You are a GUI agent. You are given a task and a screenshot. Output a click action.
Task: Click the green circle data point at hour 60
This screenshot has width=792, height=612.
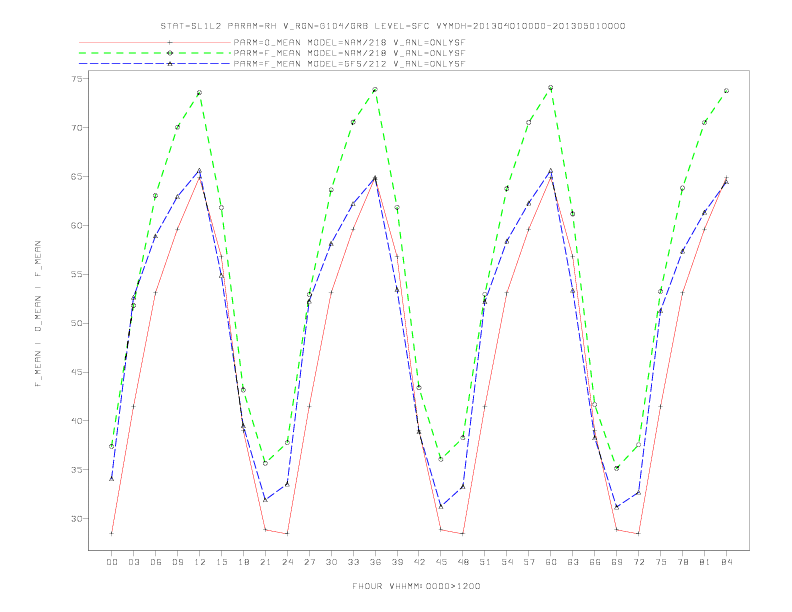[551, 88]
